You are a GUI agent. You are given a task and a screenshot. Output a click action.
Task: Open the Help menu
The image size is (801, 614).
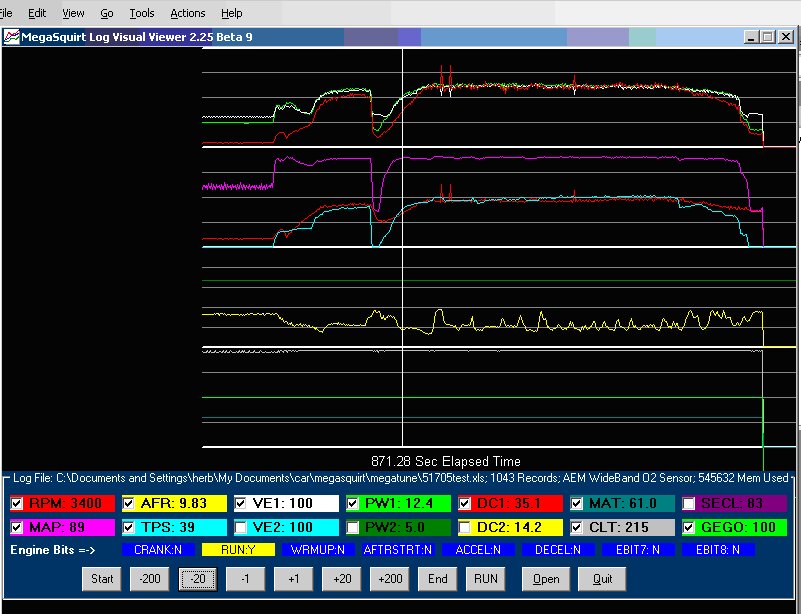pyautogui.click(x=231, y=13)
